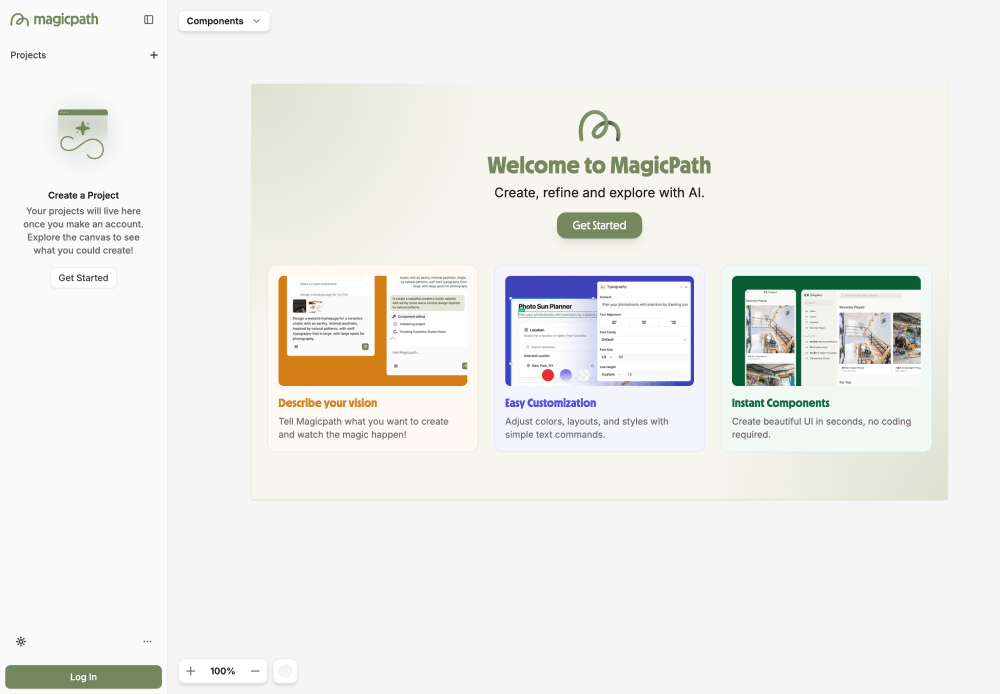Open the Easy Customization thumbnail image

coord(599,331)
